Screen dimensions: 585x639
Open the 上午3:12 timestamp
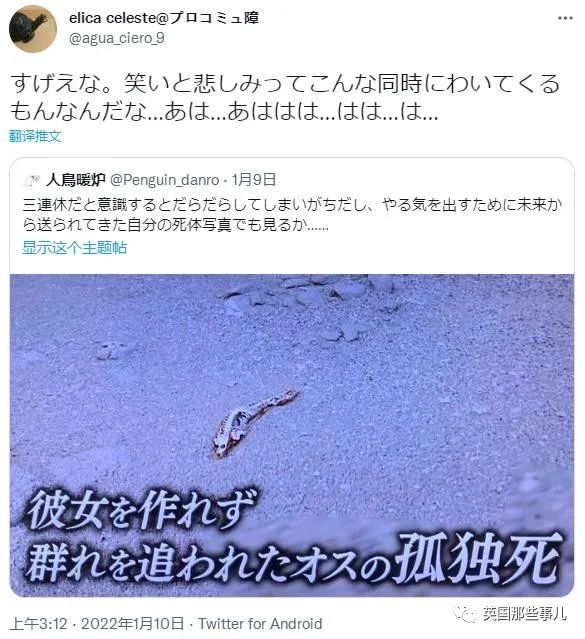point(38,624)
